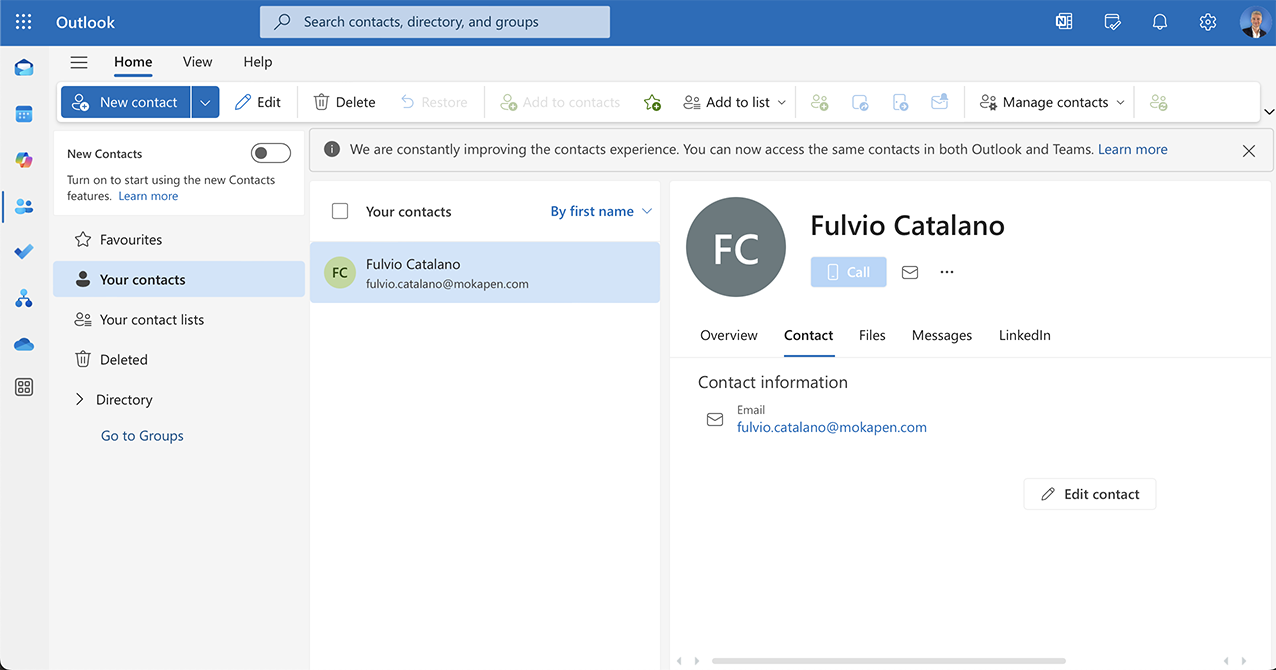Expand the By first name sort dropdown
This screenshot has height=670, width=1276.
pyautogui.click(x=601, y=211)
